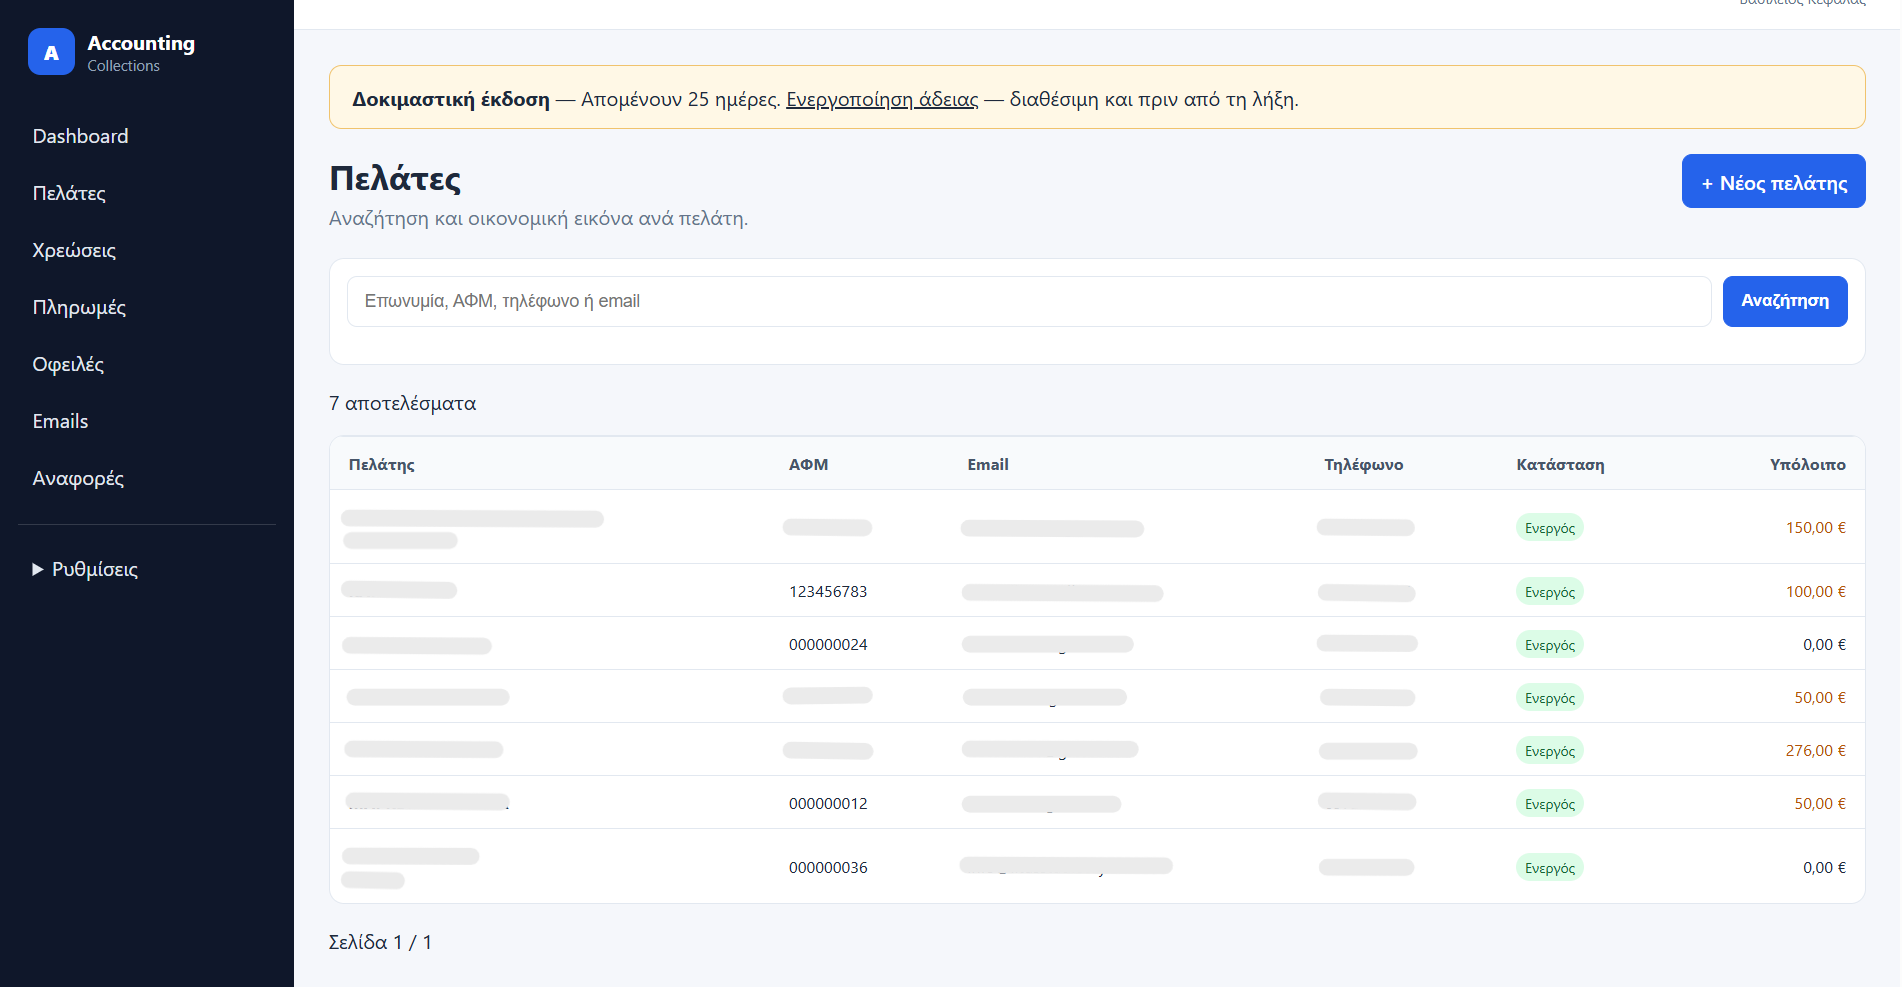Click the Σελίδα 1 / 1 pagination text

coord(380,942)
